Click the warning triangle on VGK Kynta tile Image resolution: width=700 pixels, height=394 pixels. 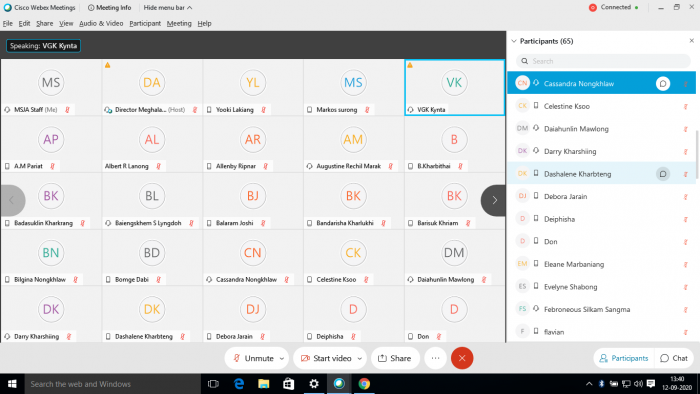click(410, 65)
